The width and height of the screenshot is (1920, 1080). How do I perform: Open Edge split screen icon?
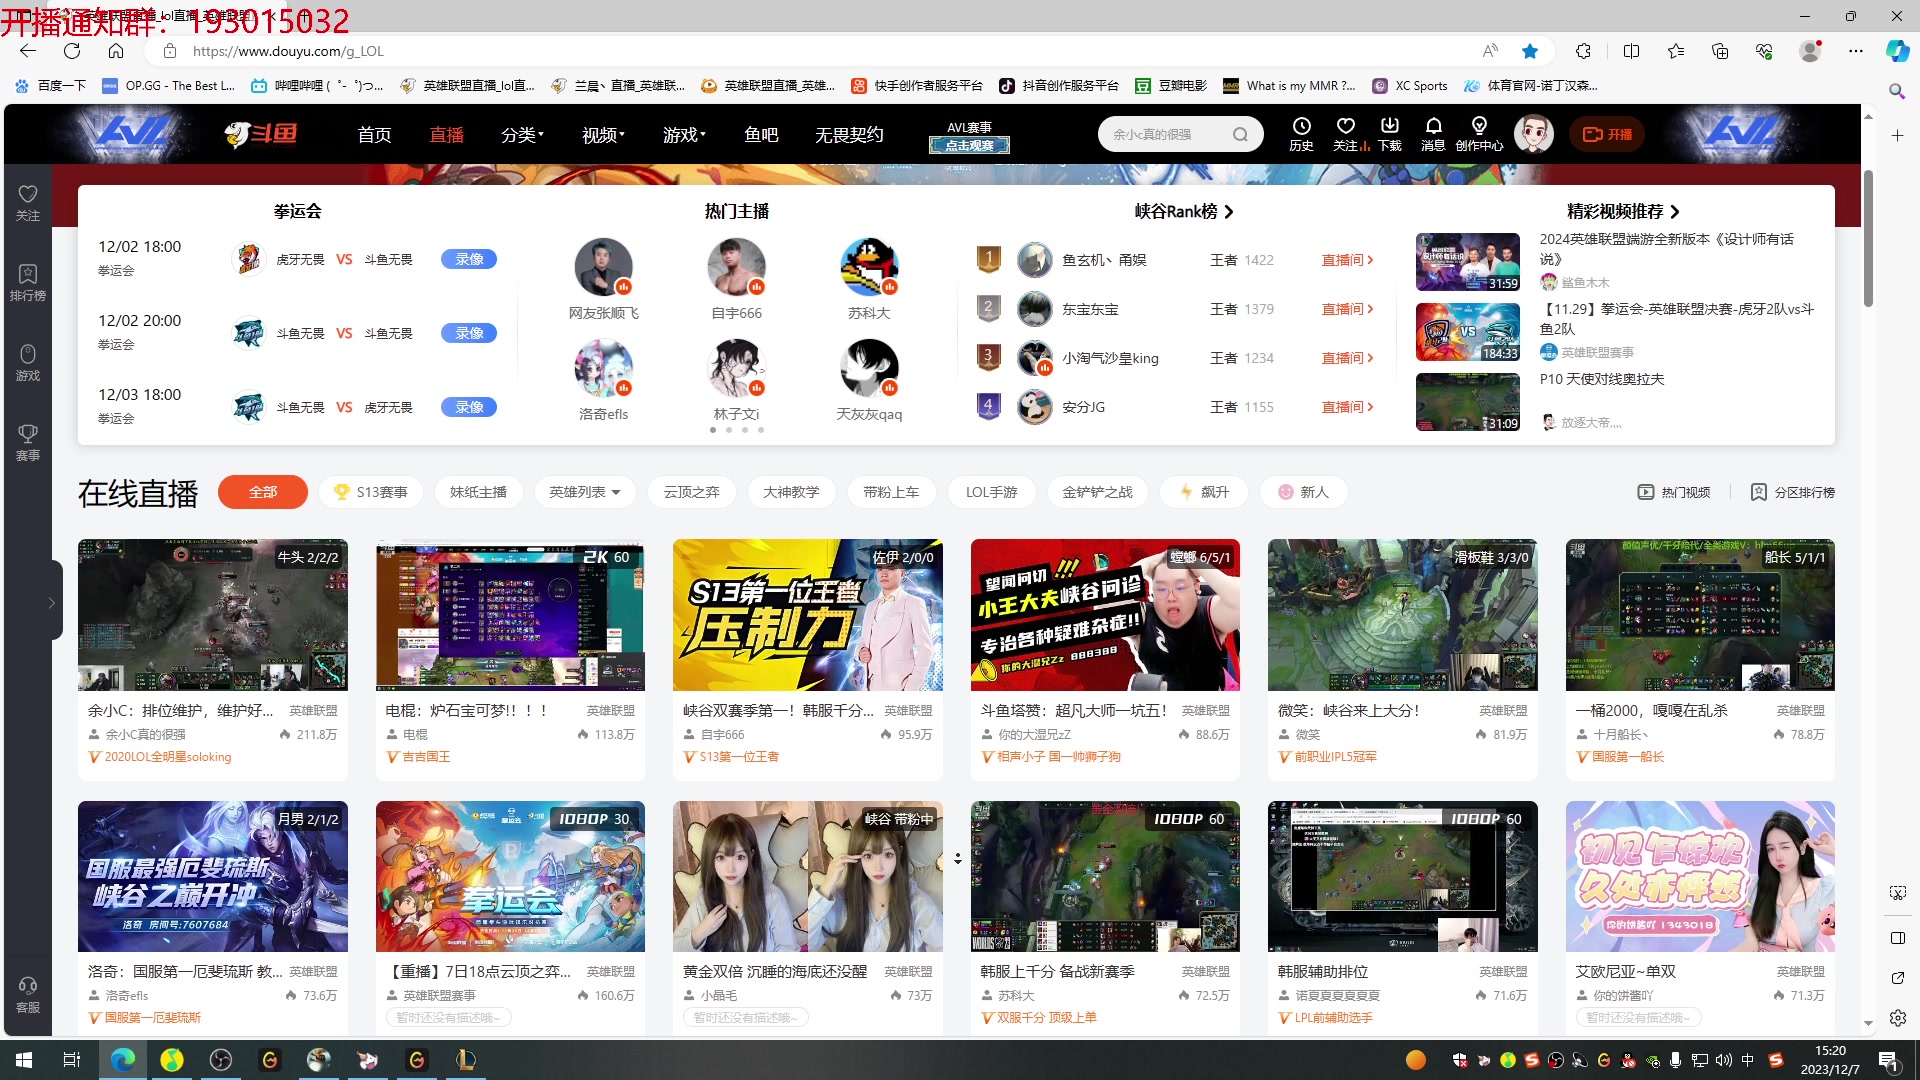pyautogui.click(x=1631, y=51)
